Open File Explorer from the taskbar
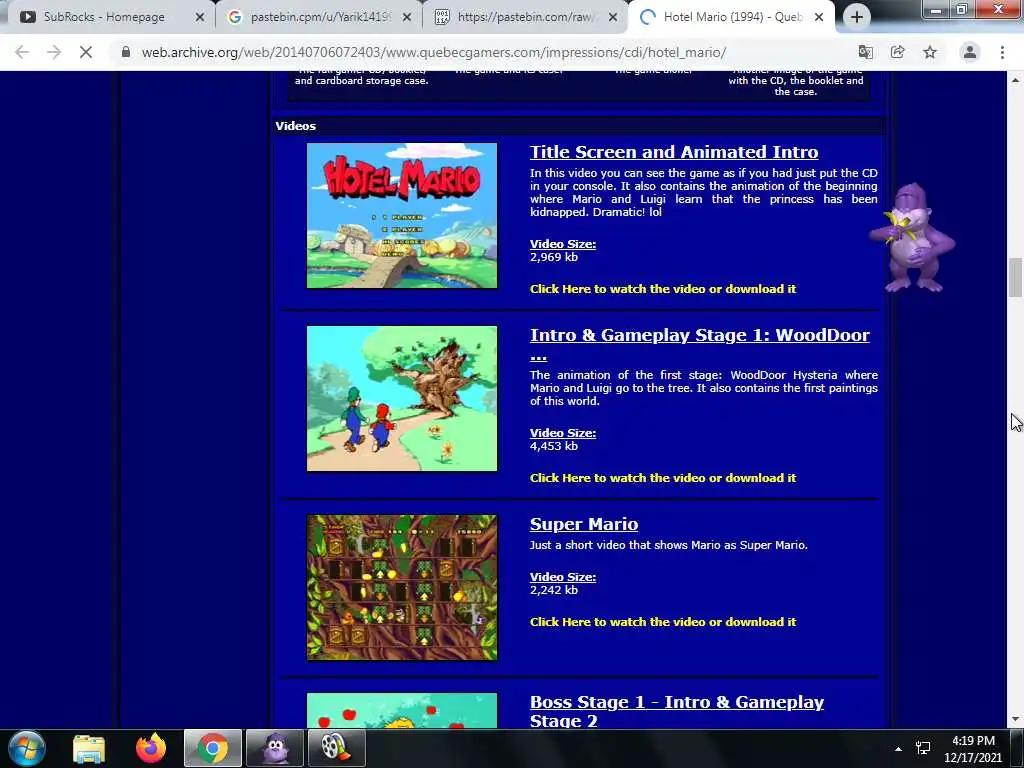Screen dimensions: 1024x768 pos(89,748)
